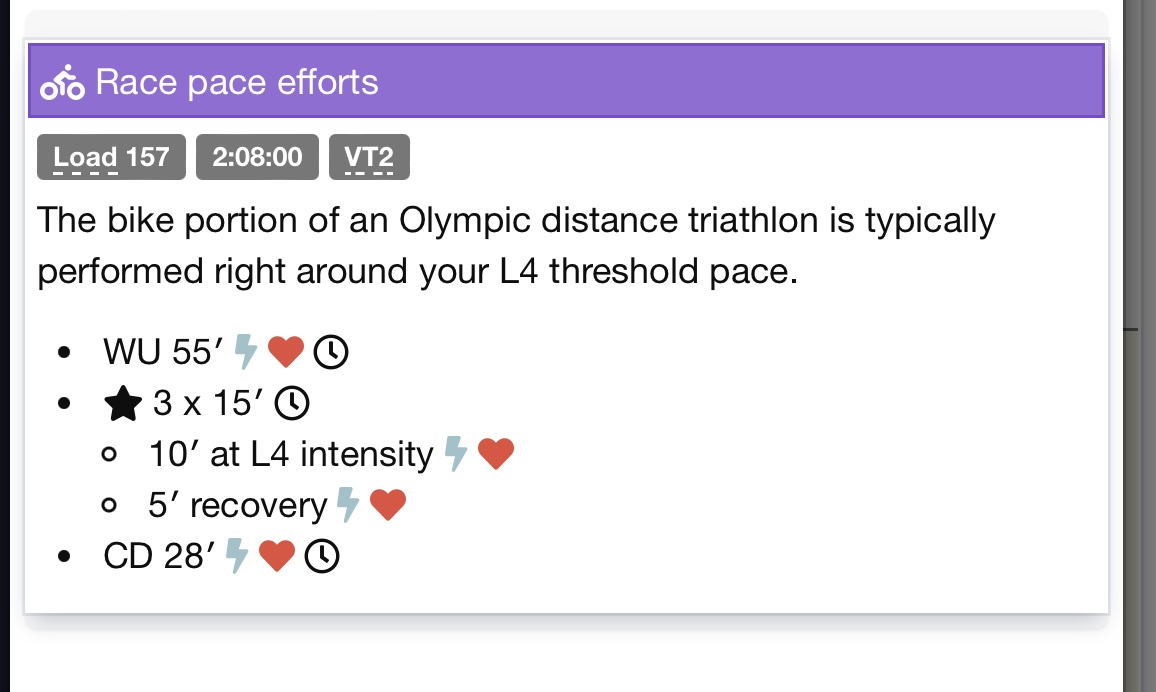1156x692 pixels.
Task: Click the lightning bolt icon beside WU 55′
Action: tap(246, 352)
